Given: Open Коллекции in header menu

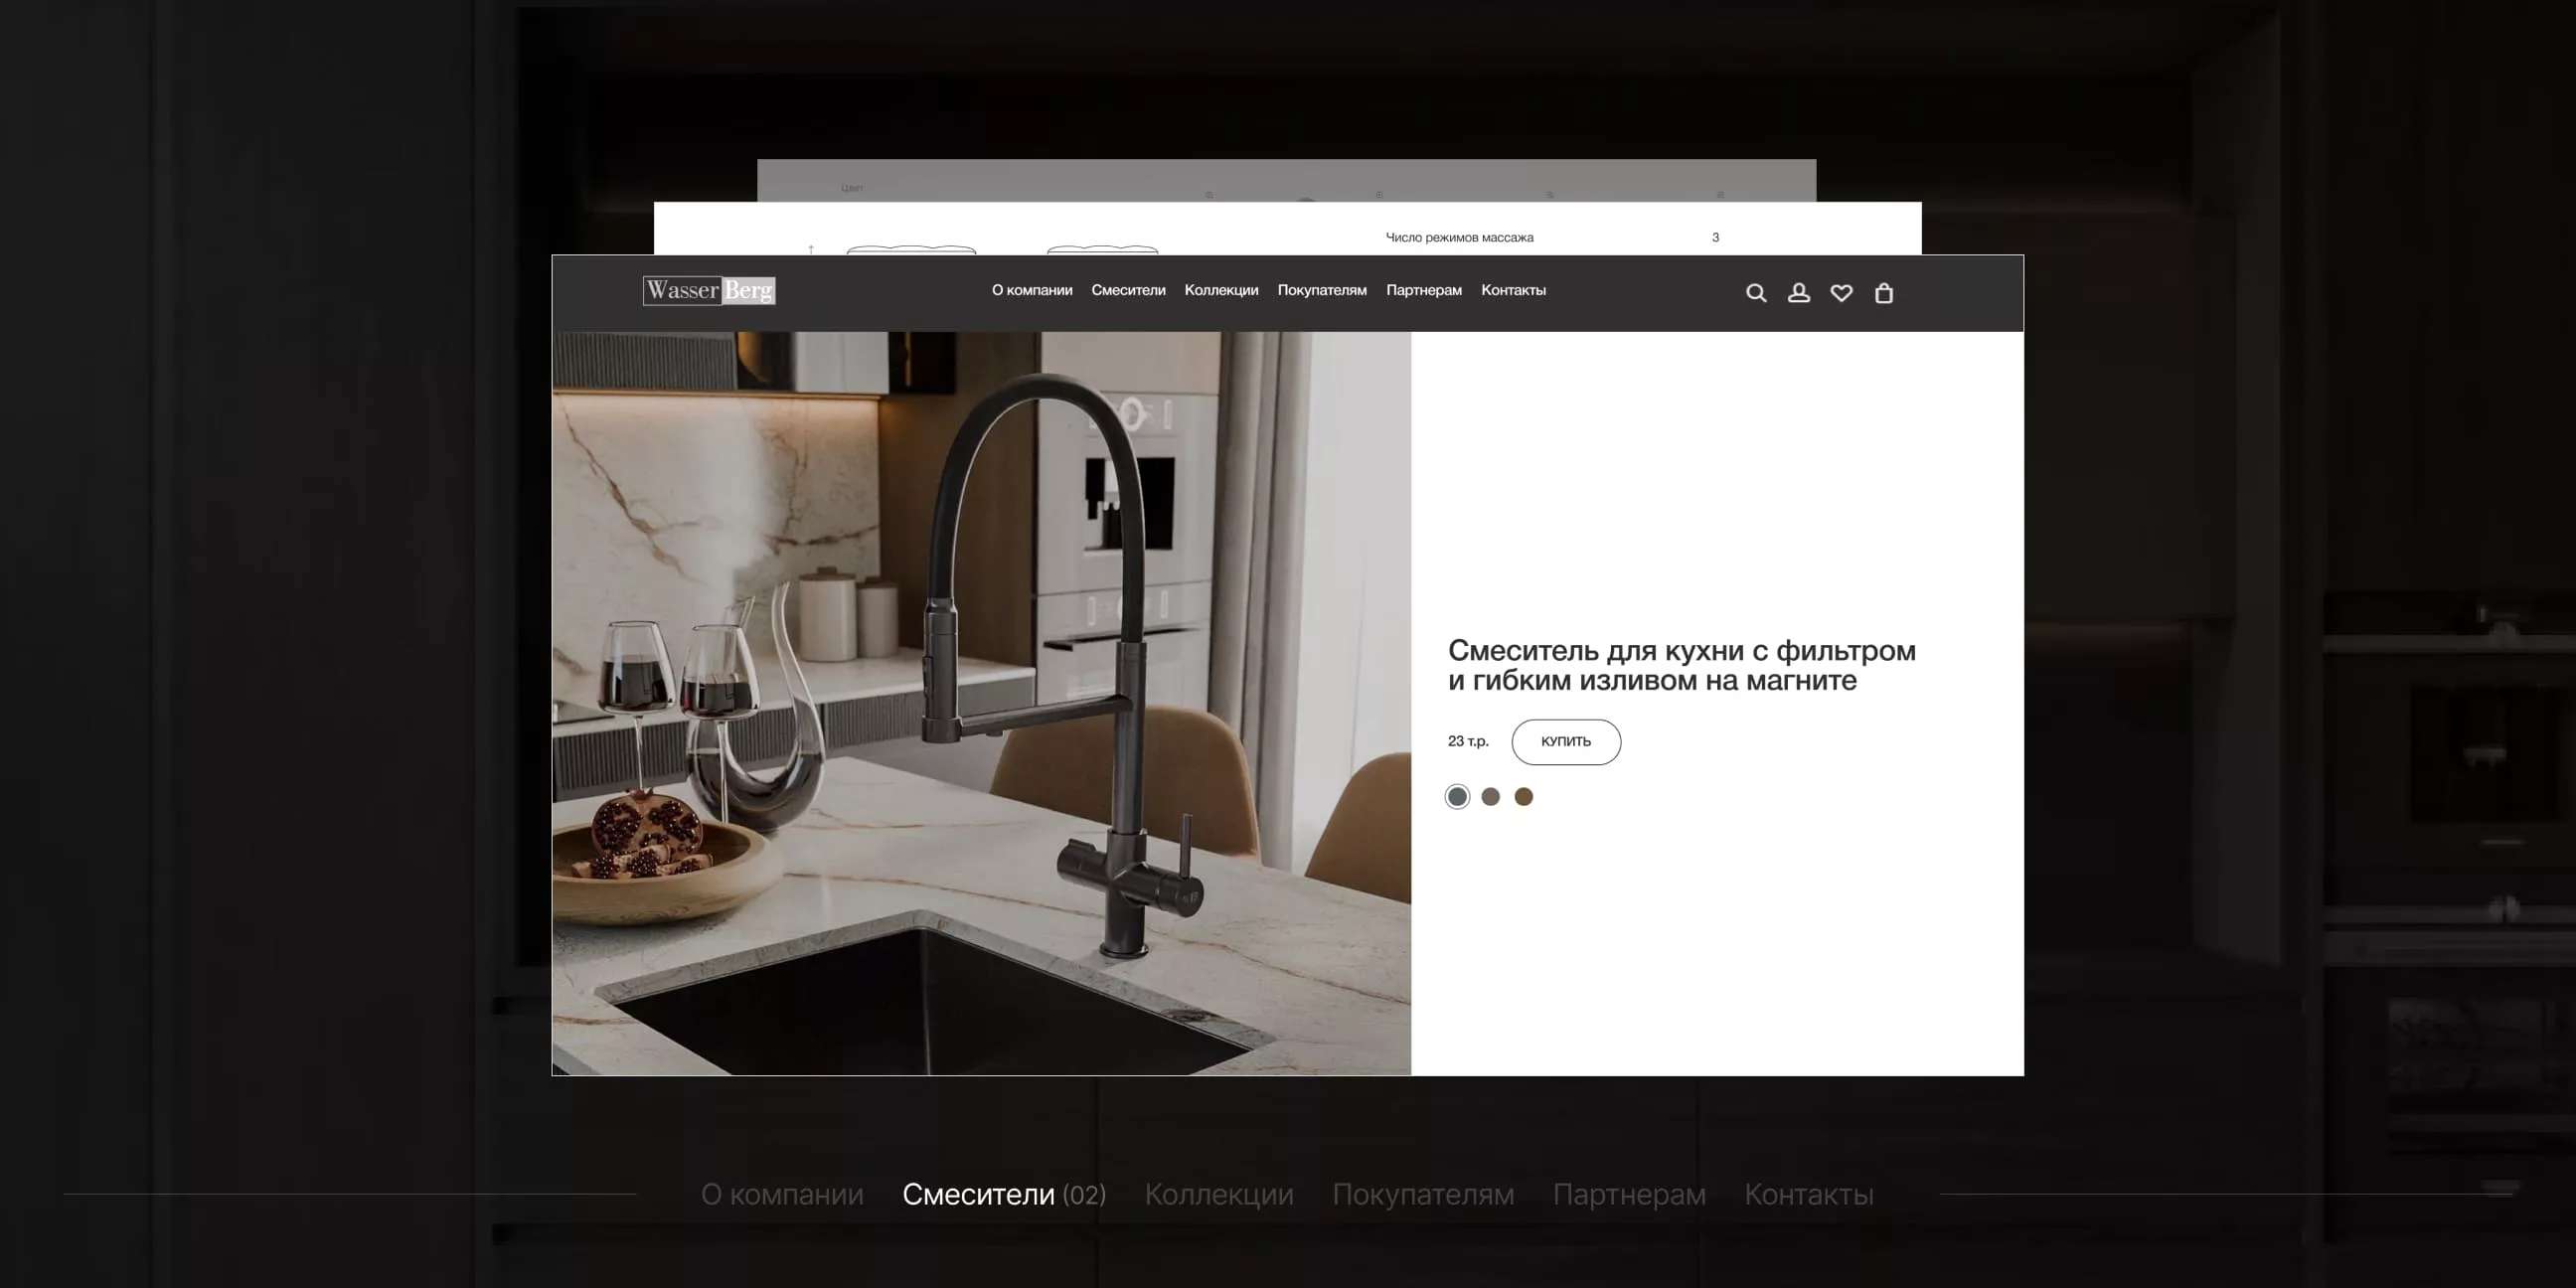Looking at the screenshot, I should tap(1221, 291).
